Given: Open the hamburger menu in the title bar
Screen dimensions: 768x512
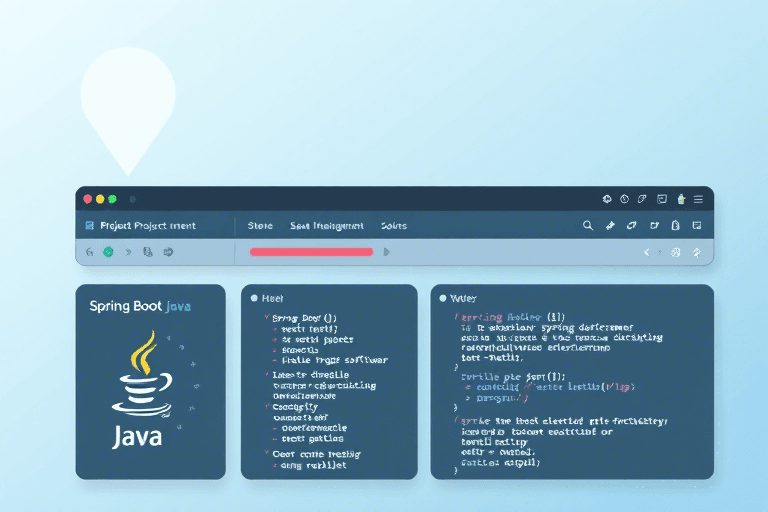Looking at the screenshot, I should 698,199.
